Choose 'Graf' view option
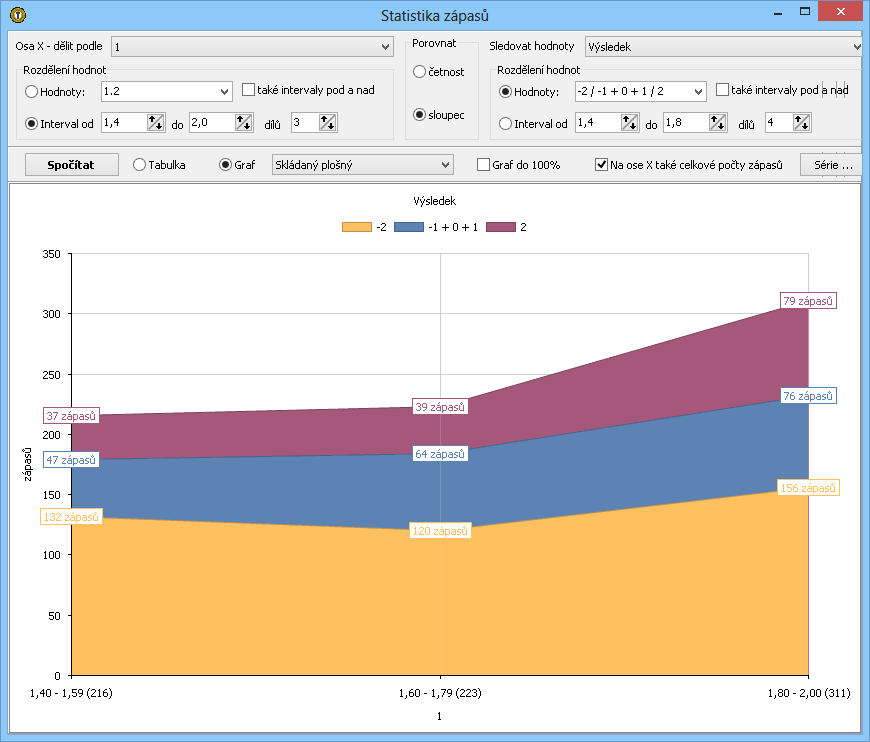 pos(225,164)
